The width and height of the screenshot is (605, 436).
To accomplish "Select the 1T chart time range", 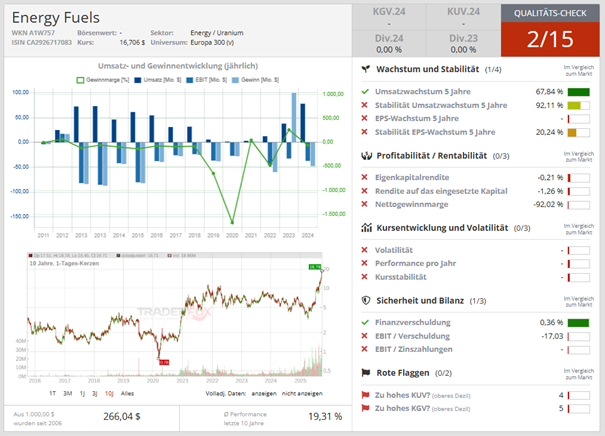I will coord(52,394).
